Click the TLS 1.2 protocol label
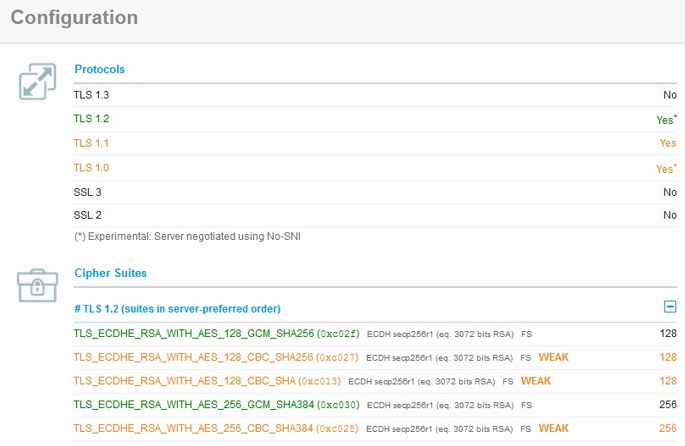685x446 pixels. point(91,119)
